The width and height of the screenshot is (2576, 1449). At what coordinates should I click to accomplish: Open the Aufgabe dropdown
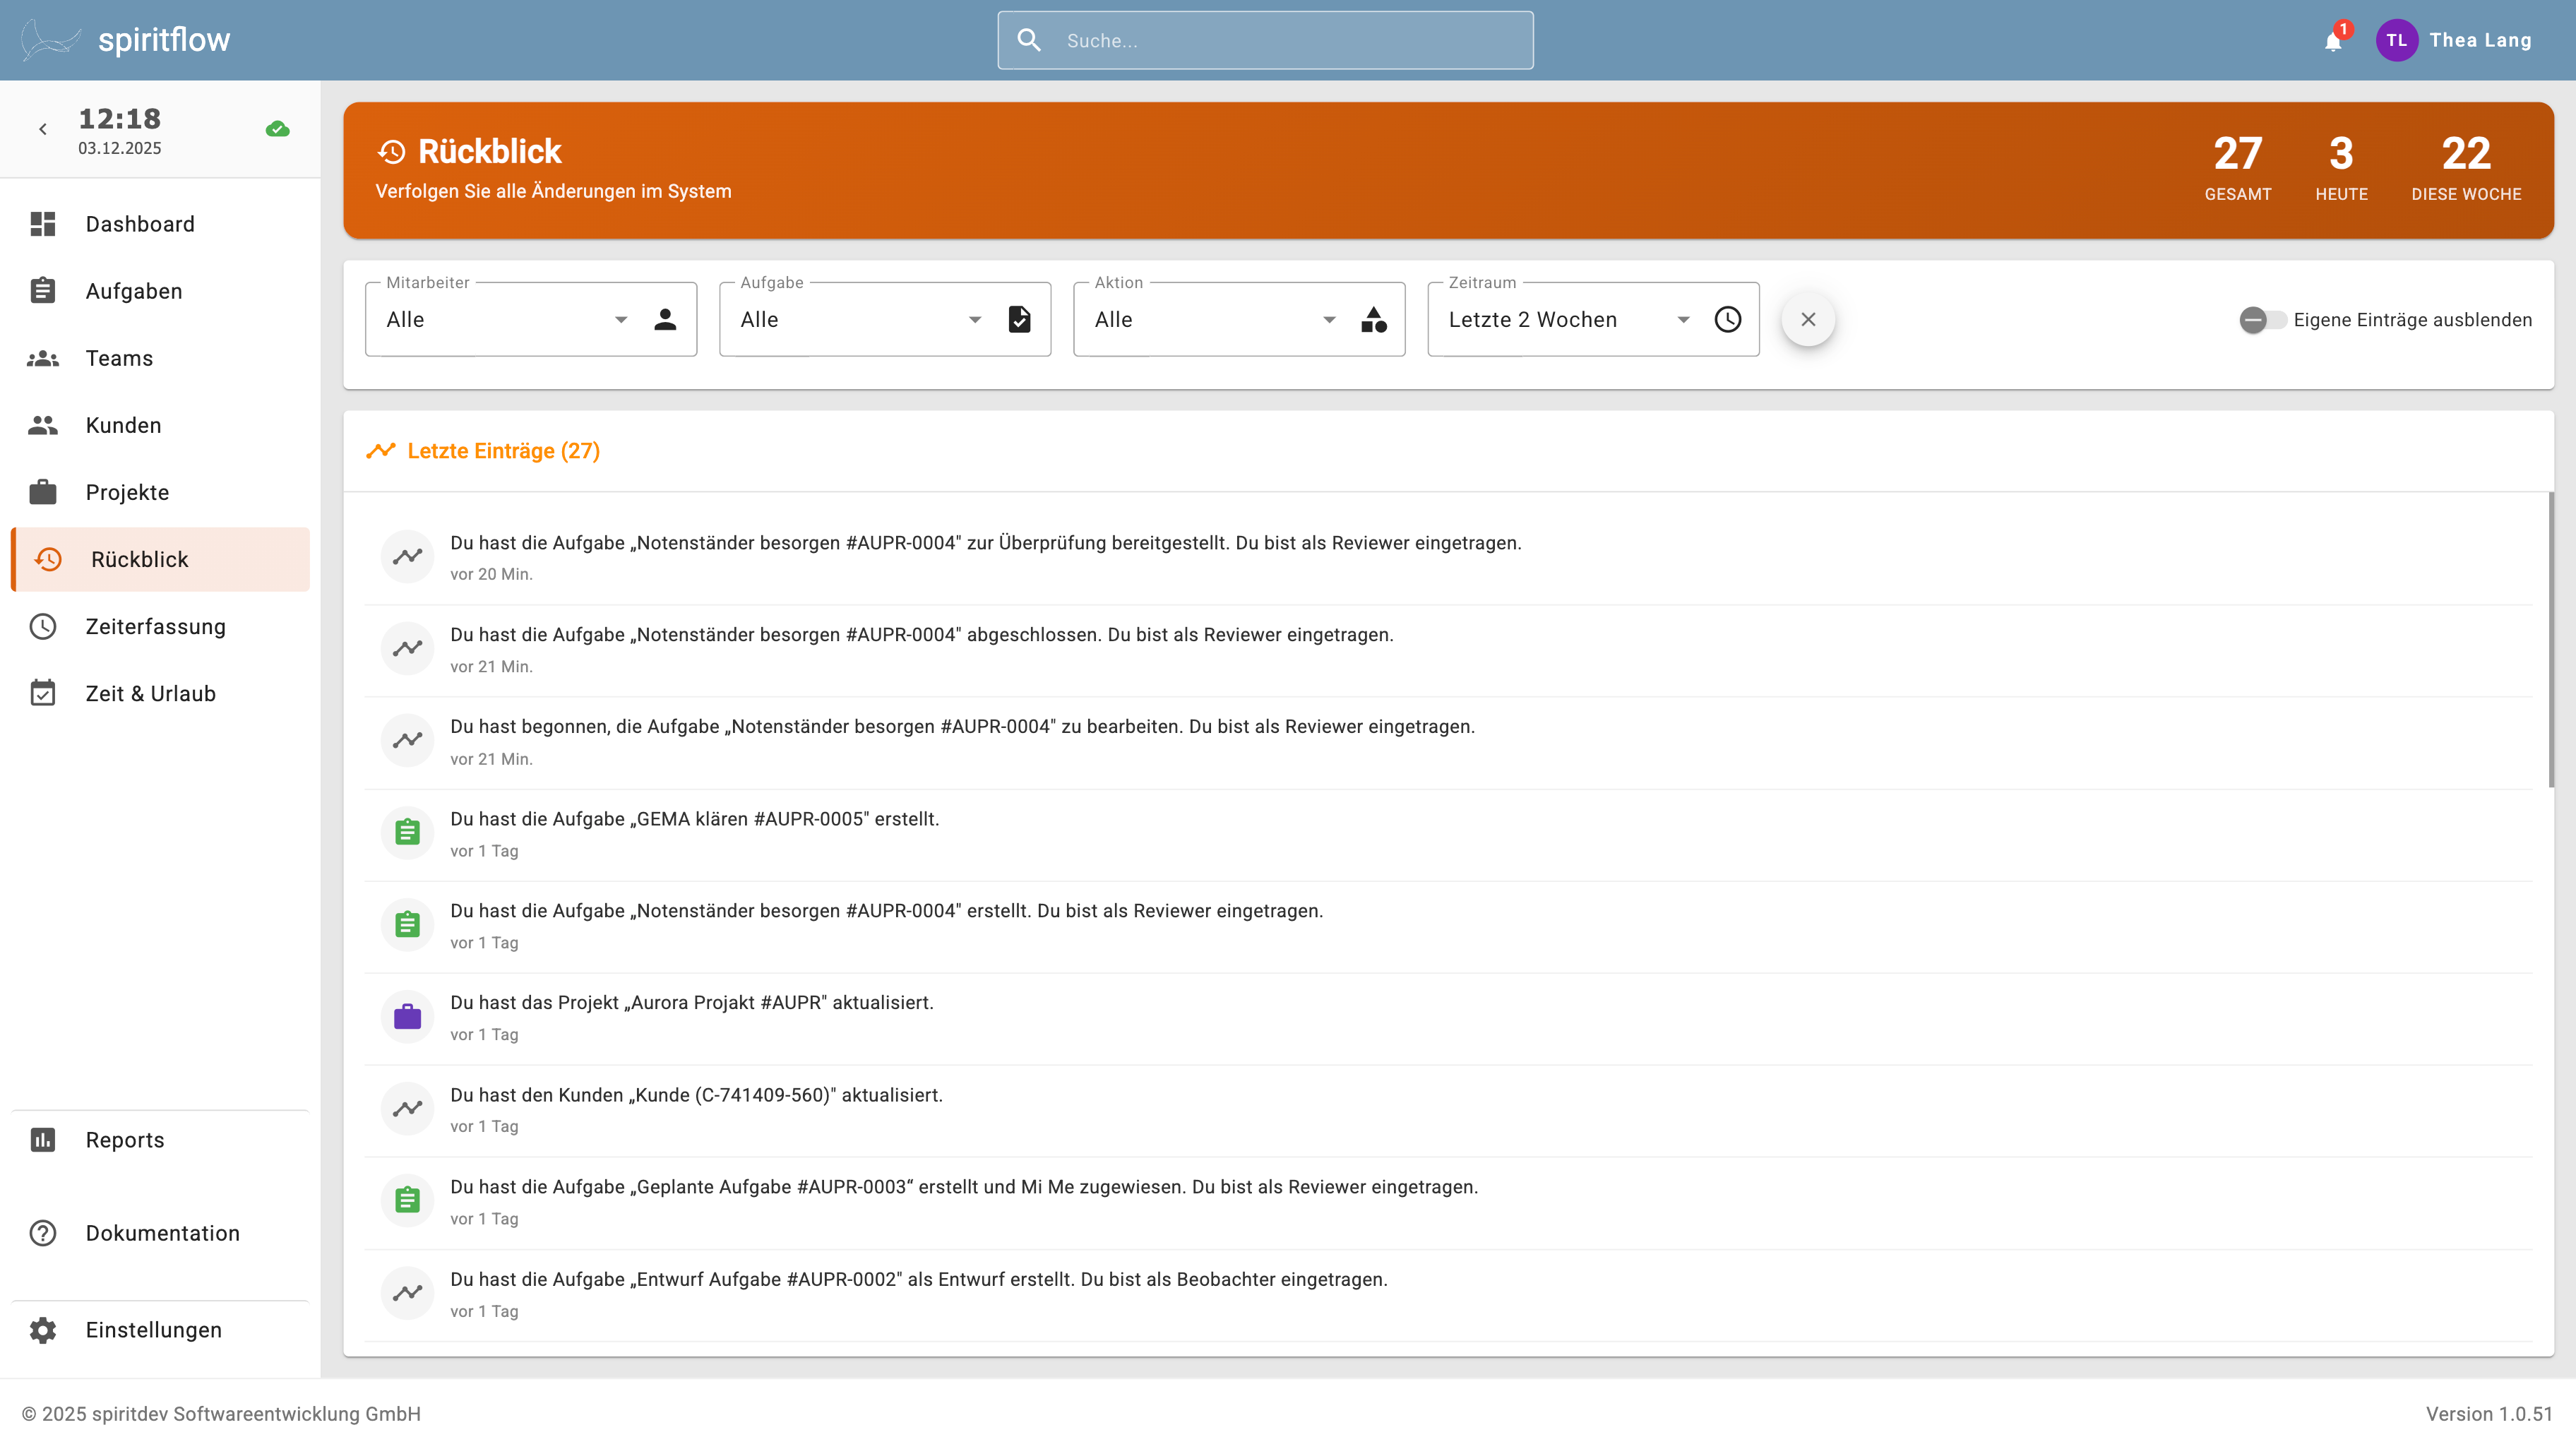(x=885, y=319)
